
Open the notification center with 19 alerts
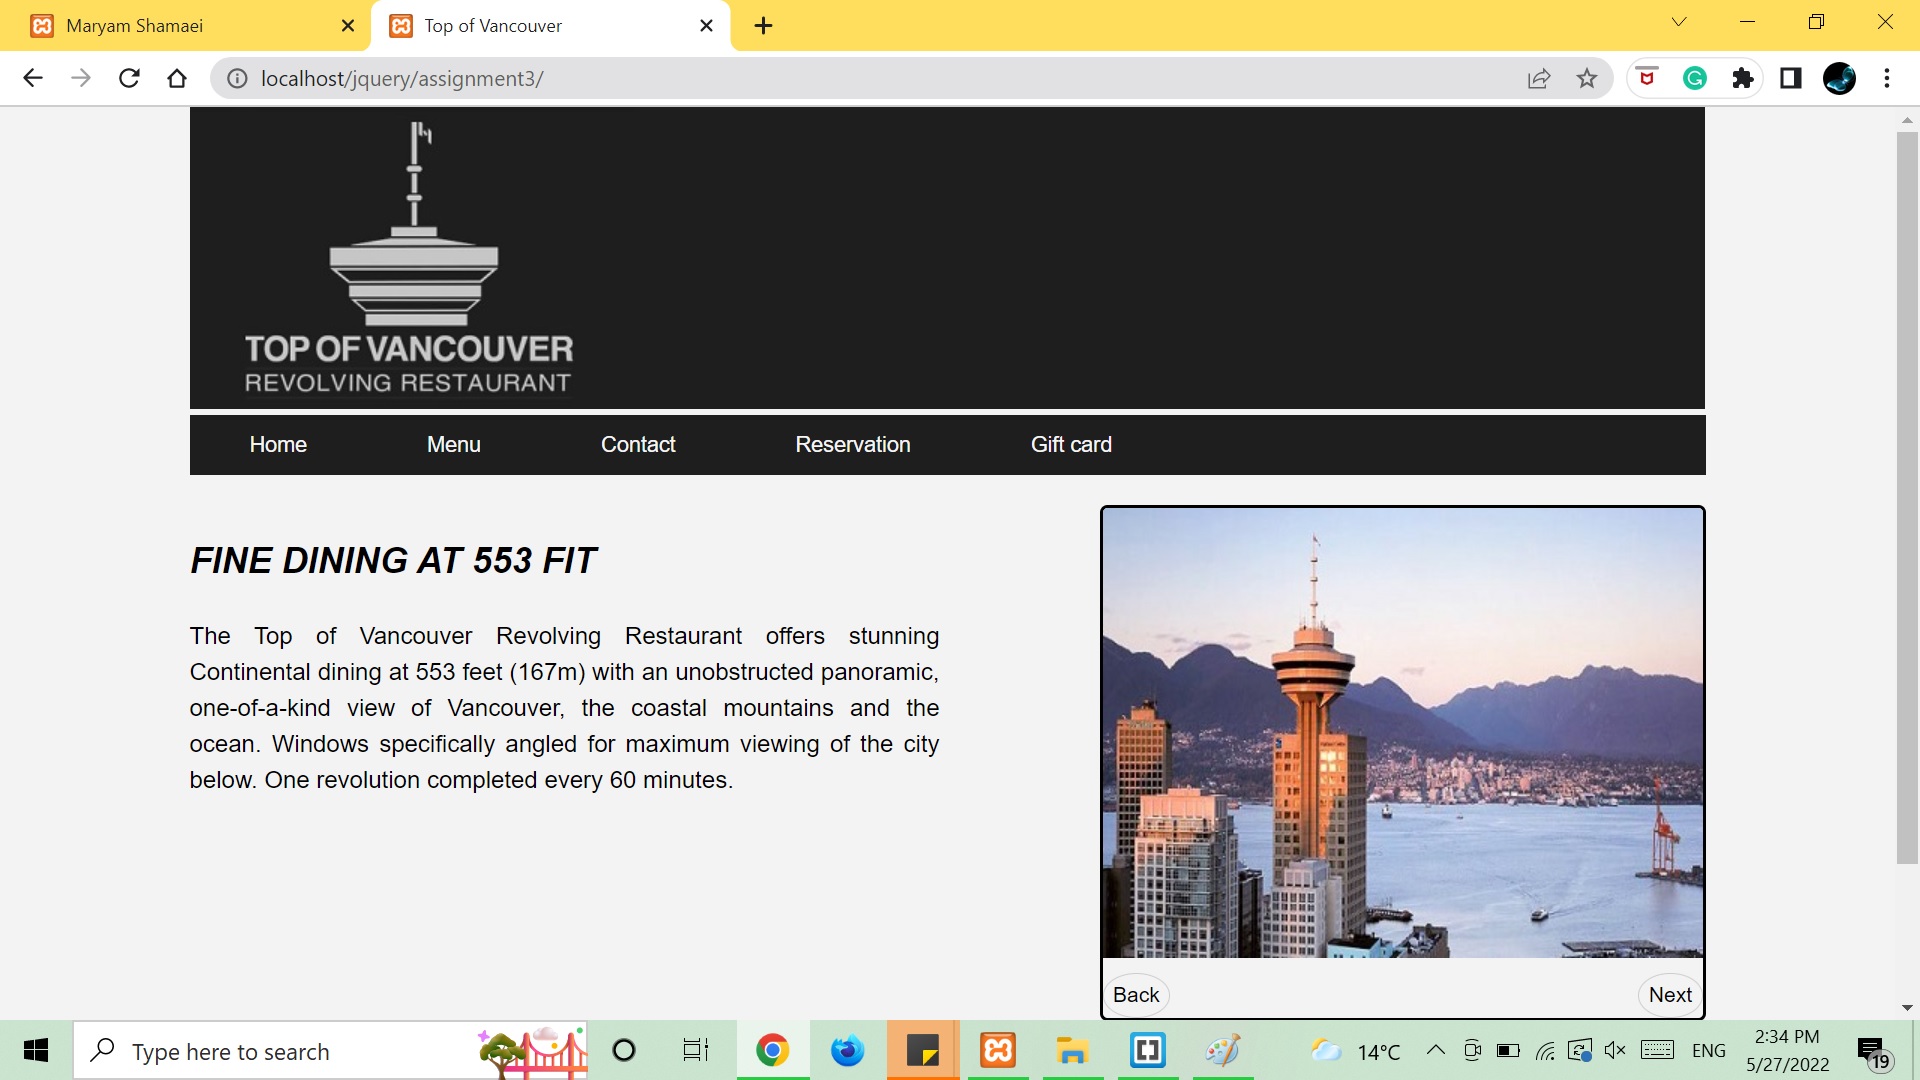point(1874,1052)
